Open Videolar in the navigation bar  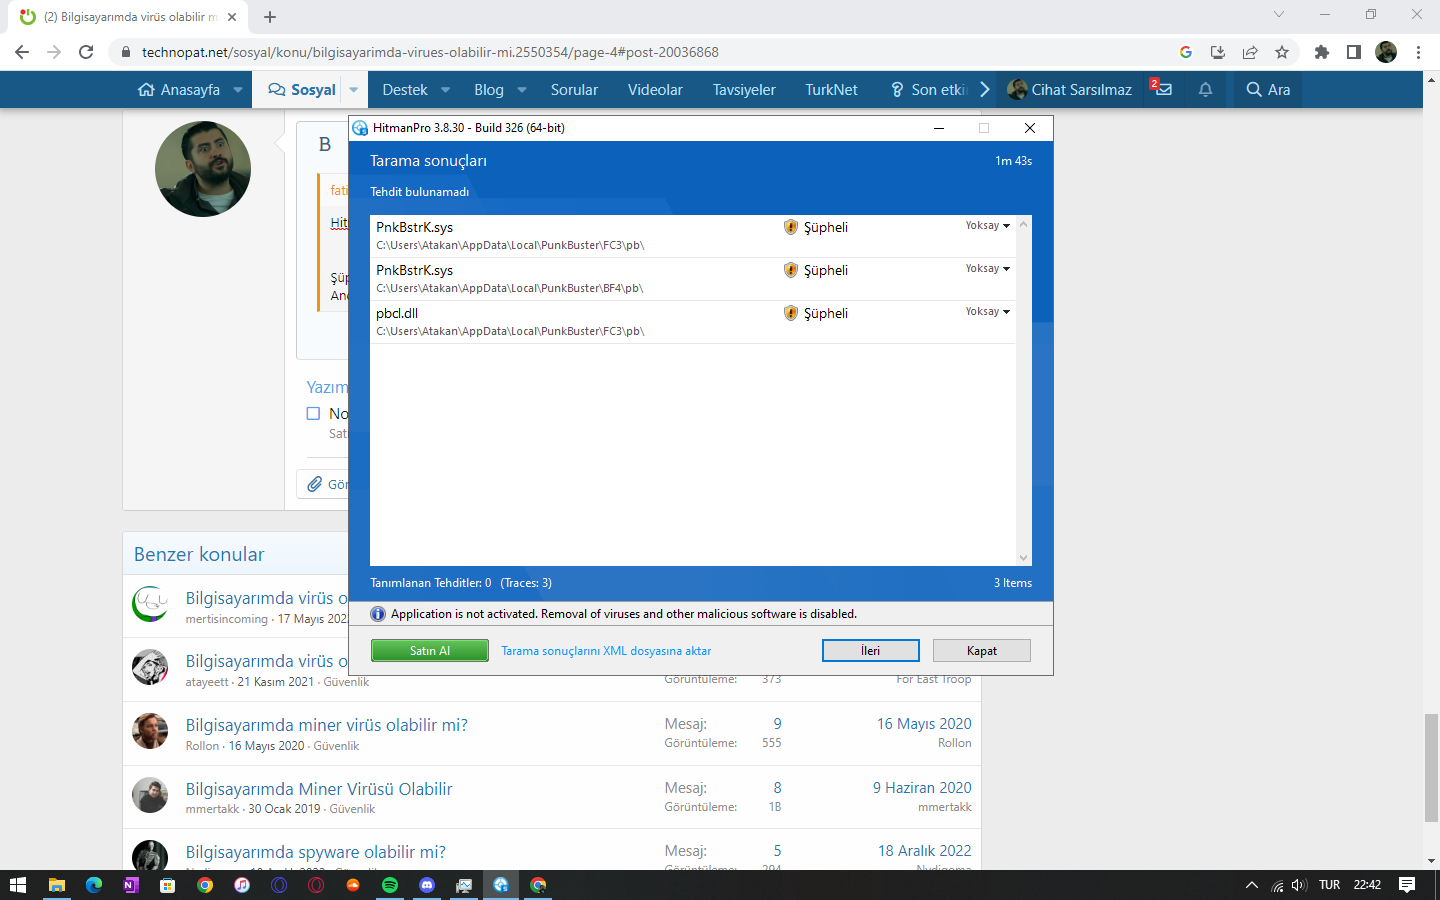click(655, 90)
